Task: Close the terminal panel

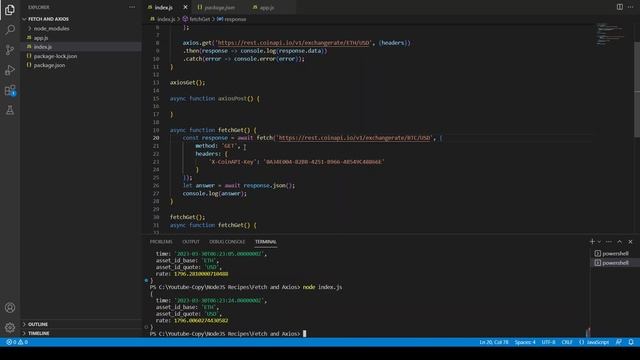Action: [x=630, y=242]
